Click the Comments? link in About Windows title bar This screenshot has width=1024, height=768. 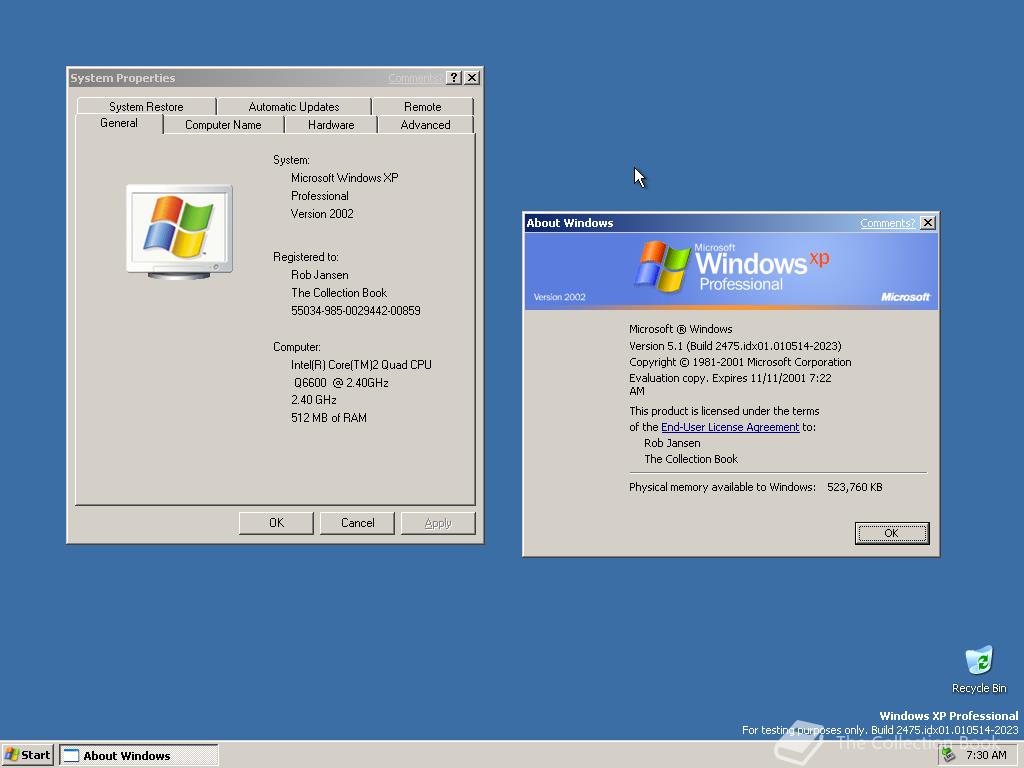(888, 223)
